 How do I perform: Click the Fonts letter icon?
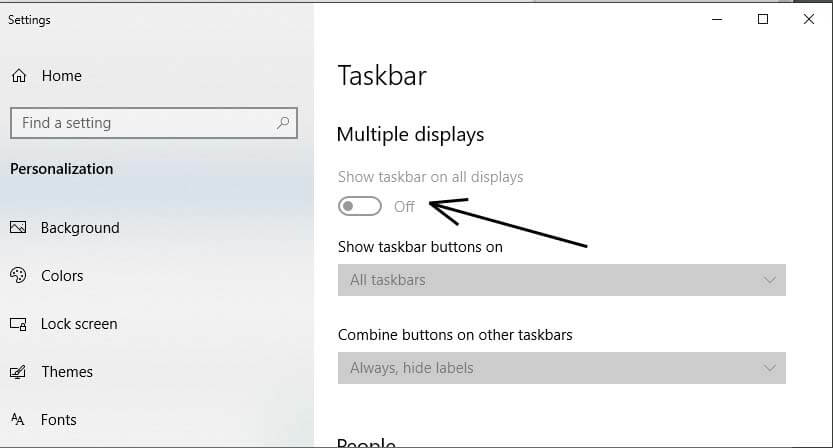click(x=18, y=419)
